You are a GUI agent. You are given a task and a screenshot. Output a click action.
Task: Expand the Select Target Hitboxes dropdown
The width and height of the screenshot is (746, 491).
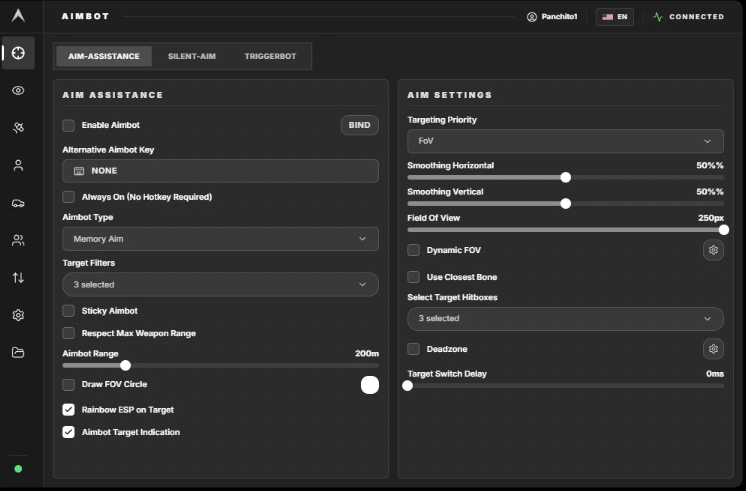(565, 318)
